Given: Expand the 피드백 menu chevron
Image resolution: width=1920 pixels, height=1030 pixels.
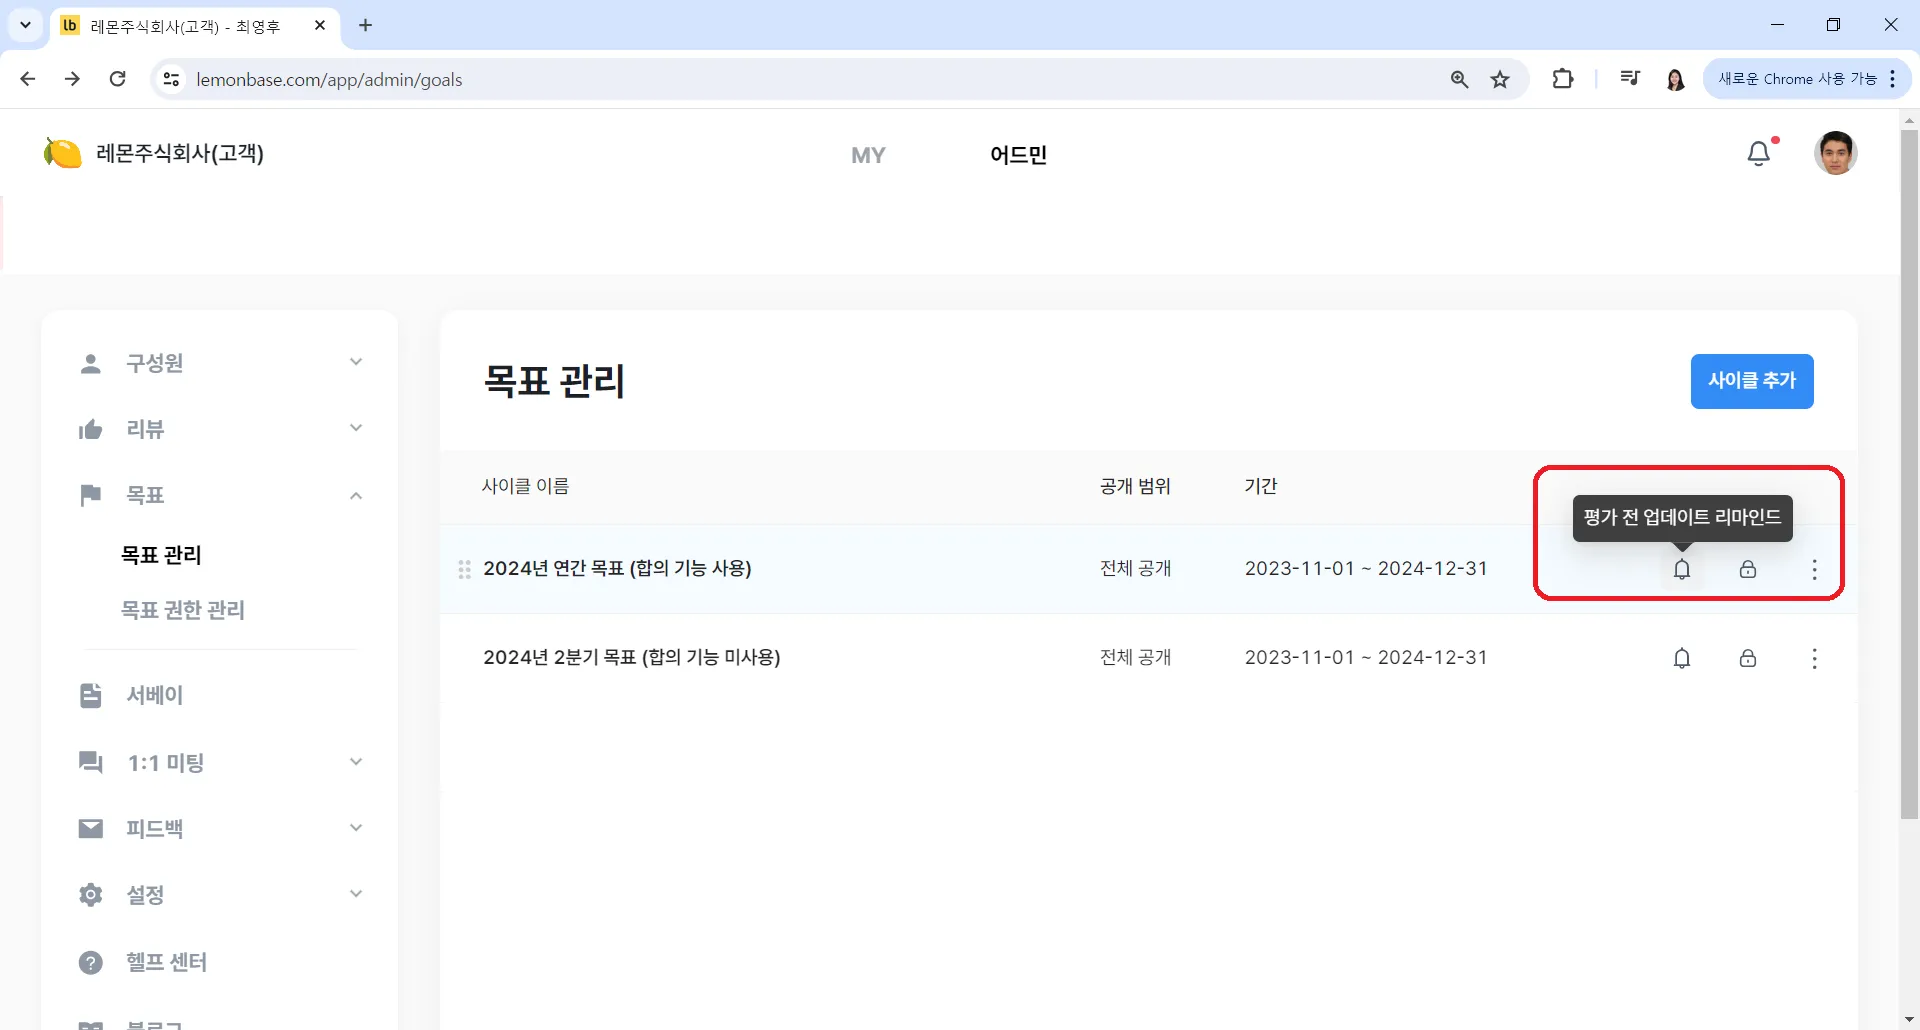Looking at the screenshot, I should (x=356, y=828).
